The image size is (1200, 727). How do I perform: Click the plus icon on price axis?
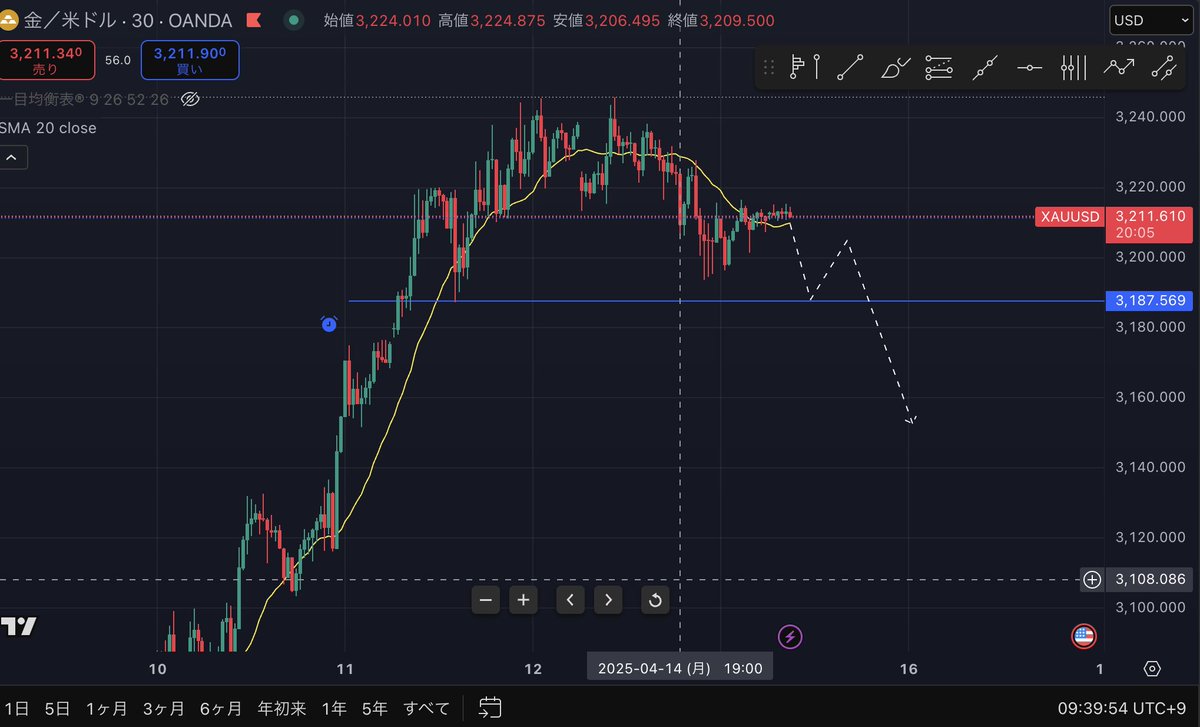1092,579
